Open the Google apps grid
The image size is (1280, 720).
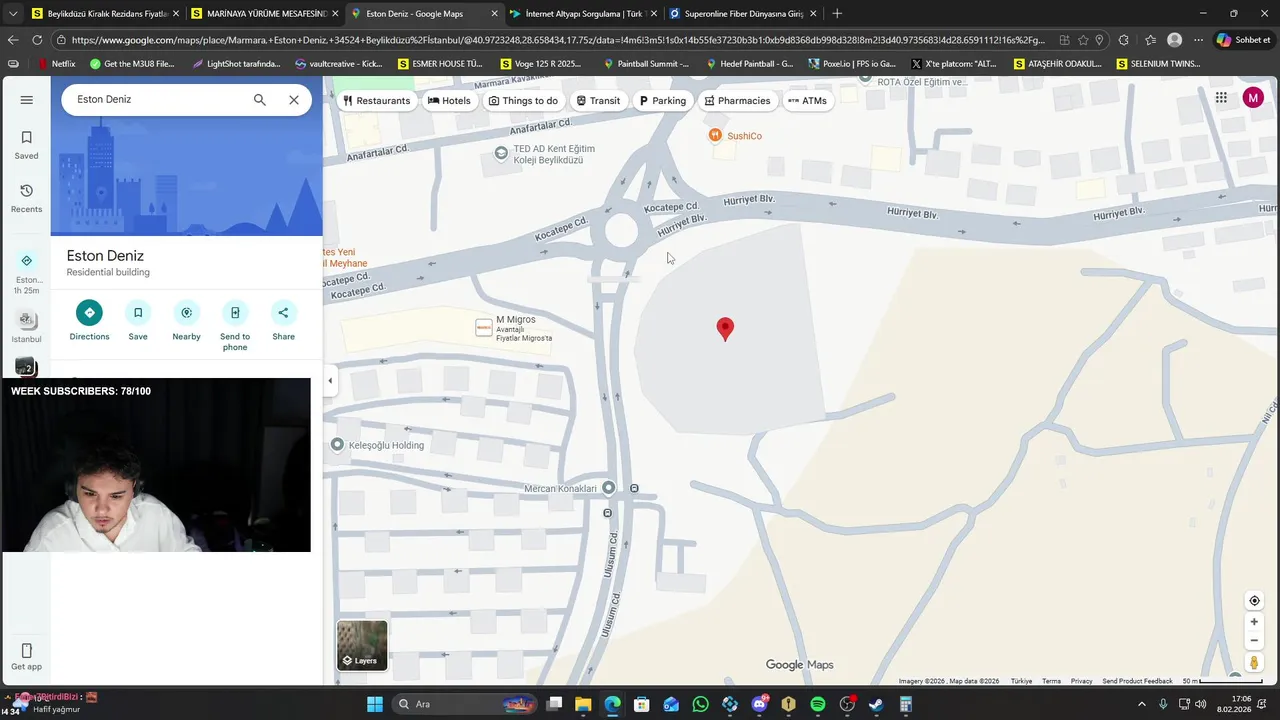click(x=1221, y=97)
